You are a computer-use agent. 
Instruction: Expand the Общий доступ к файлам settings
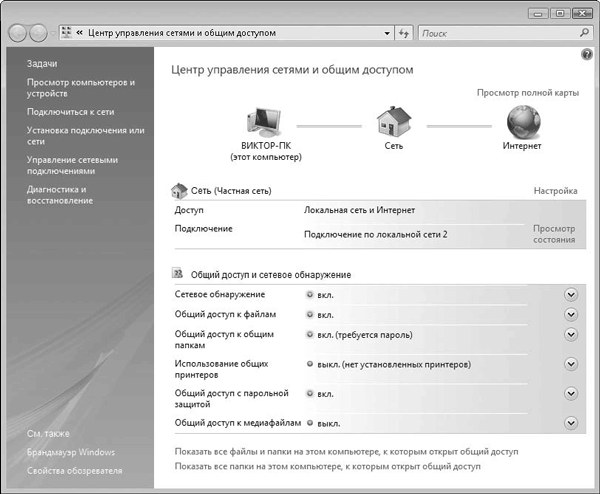point(571,314)
